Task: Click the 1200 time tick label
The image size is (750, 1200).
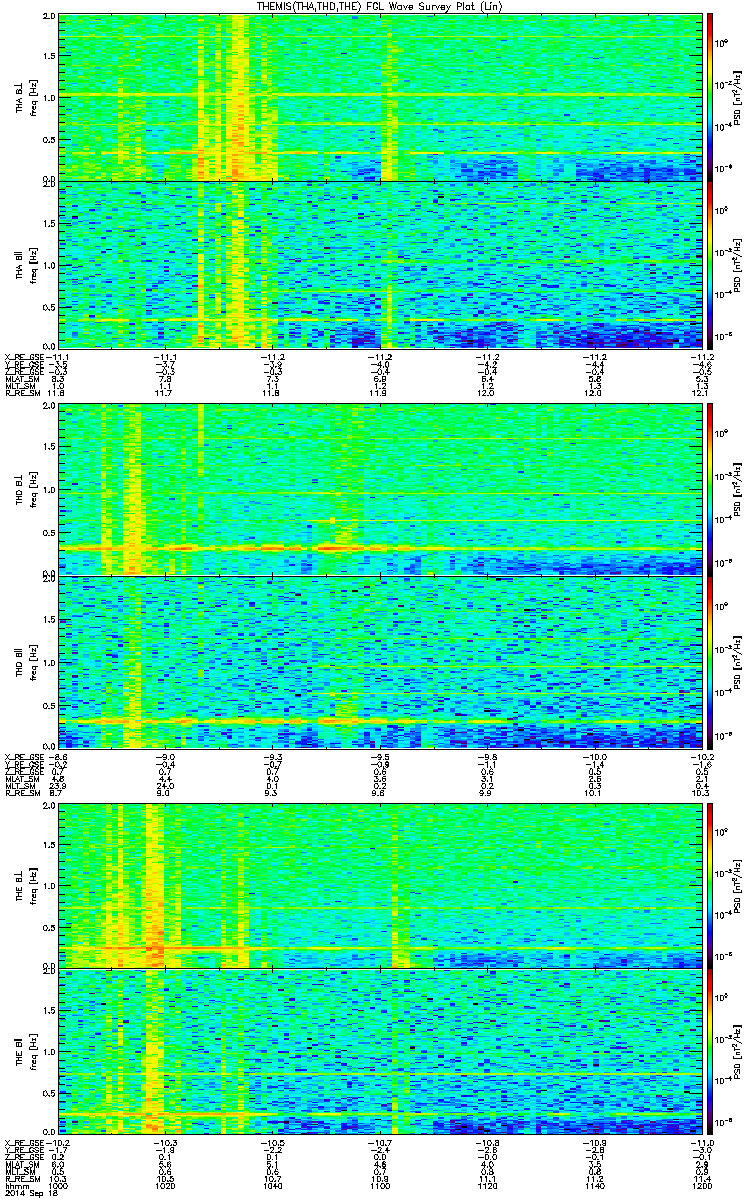Action: coord(702,1185)
